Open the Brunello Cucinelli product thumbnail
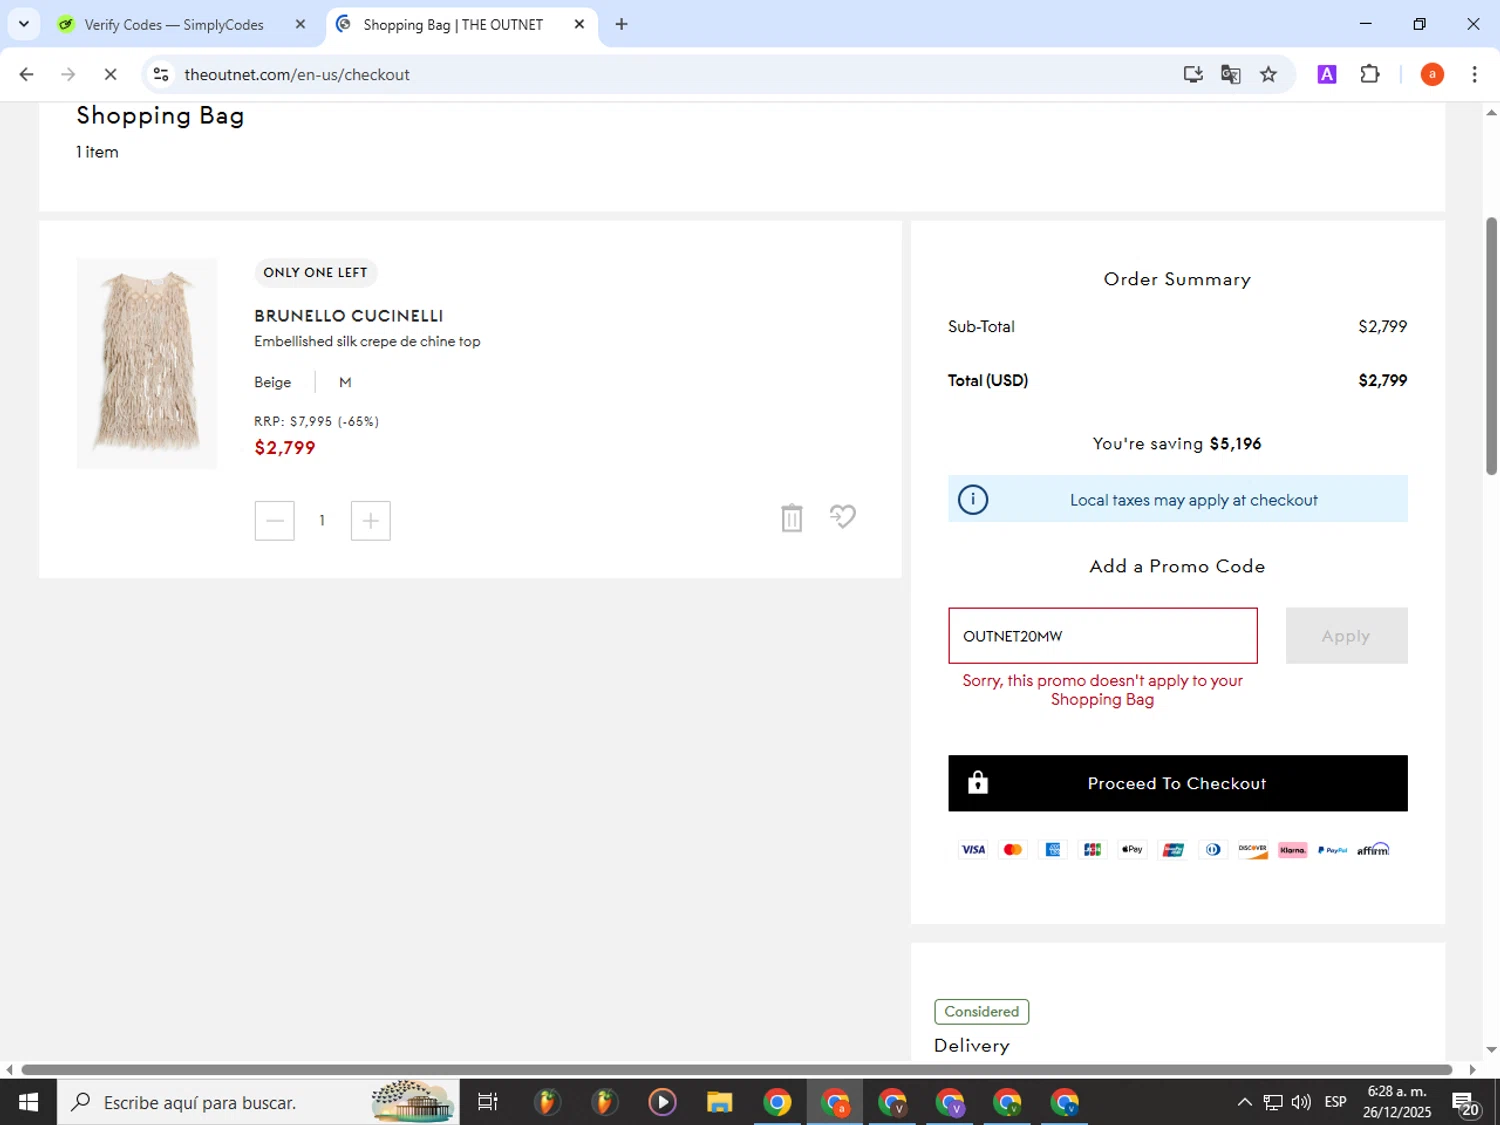 point(147,363)
